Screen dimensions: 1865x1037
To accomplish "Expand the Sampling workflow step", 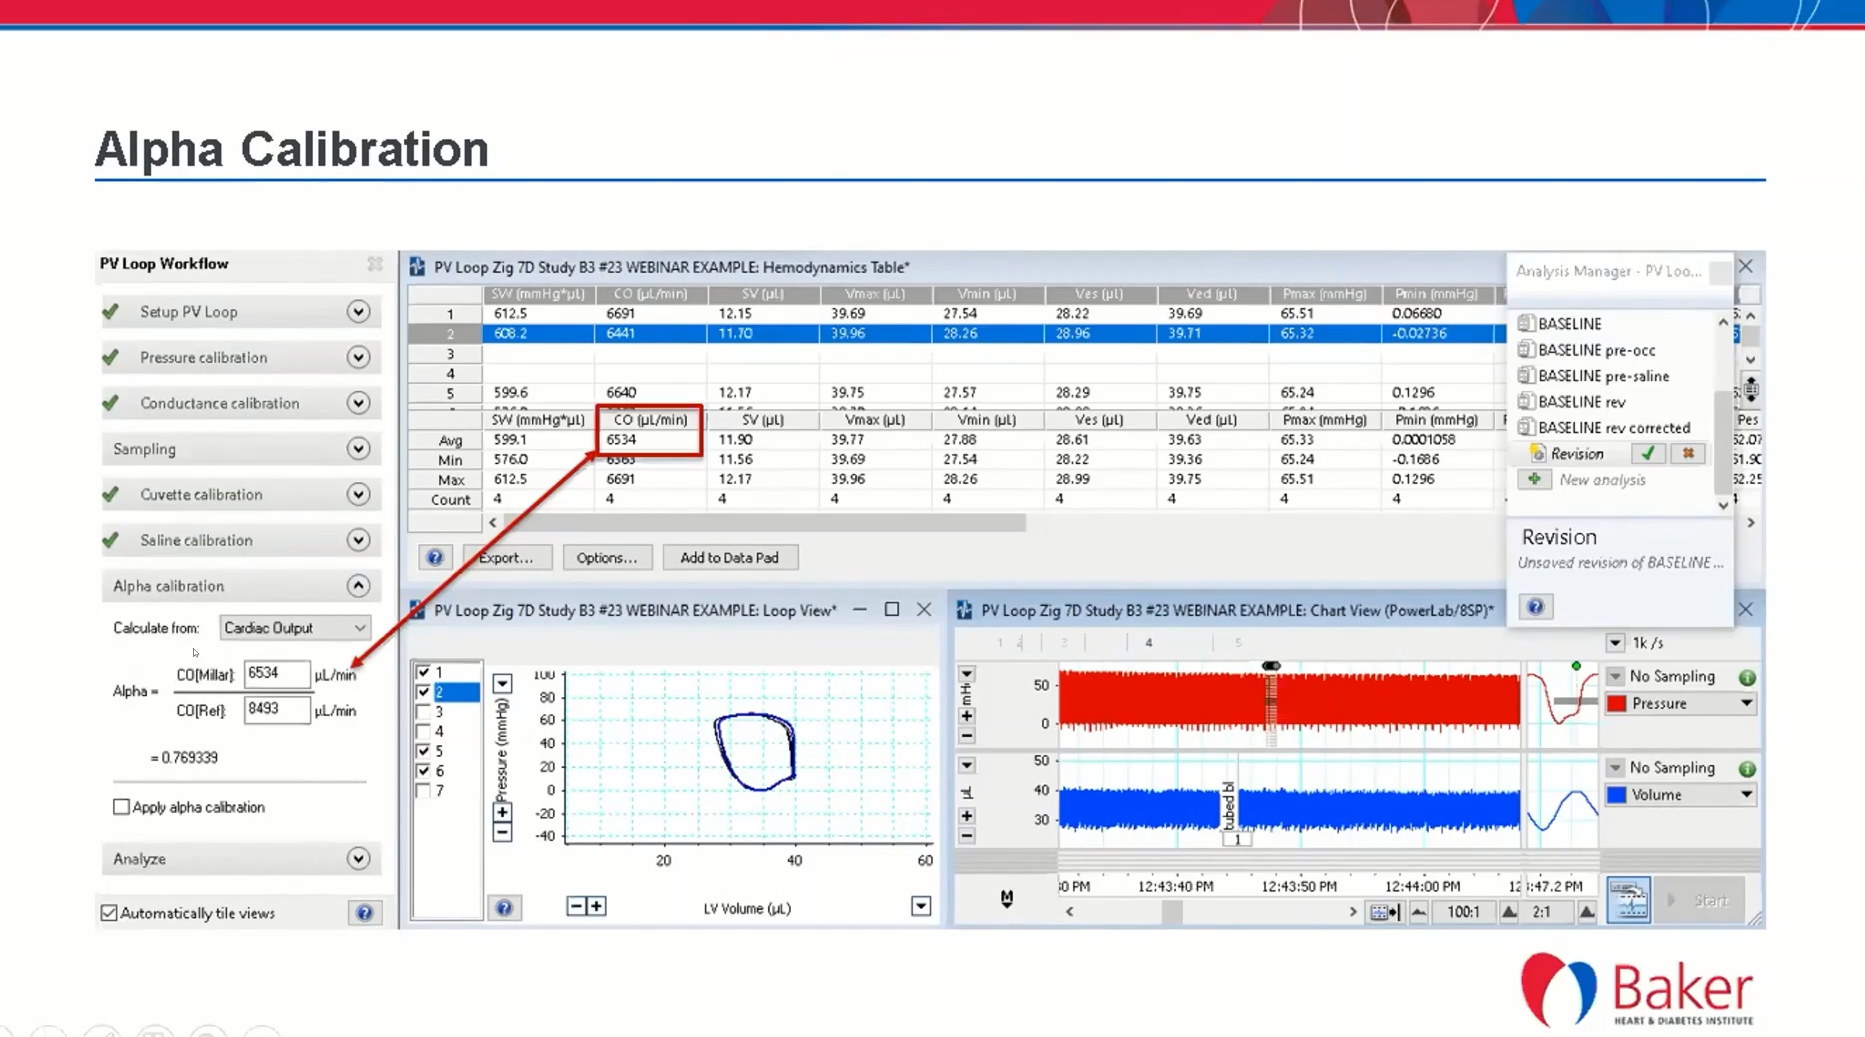I will coord(358,449).
